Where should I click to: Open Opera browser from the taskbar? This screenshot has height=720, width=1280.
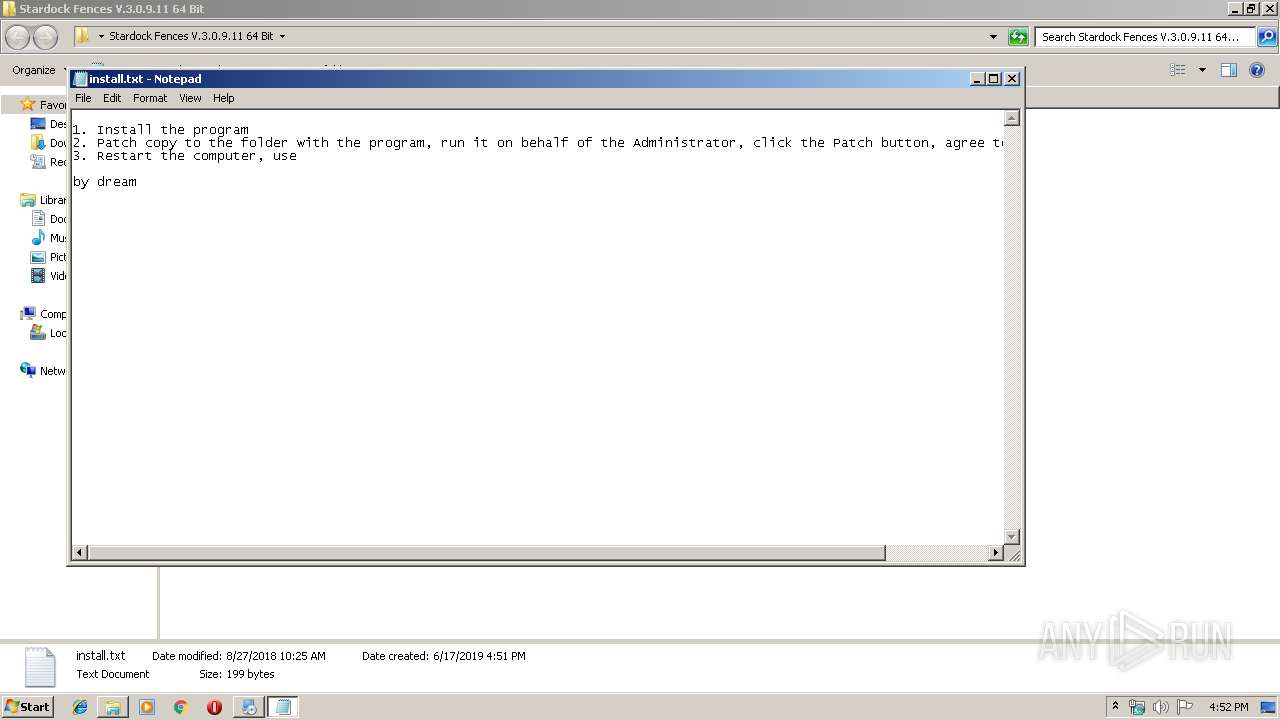pyautogui.click(x=214, y=707)
